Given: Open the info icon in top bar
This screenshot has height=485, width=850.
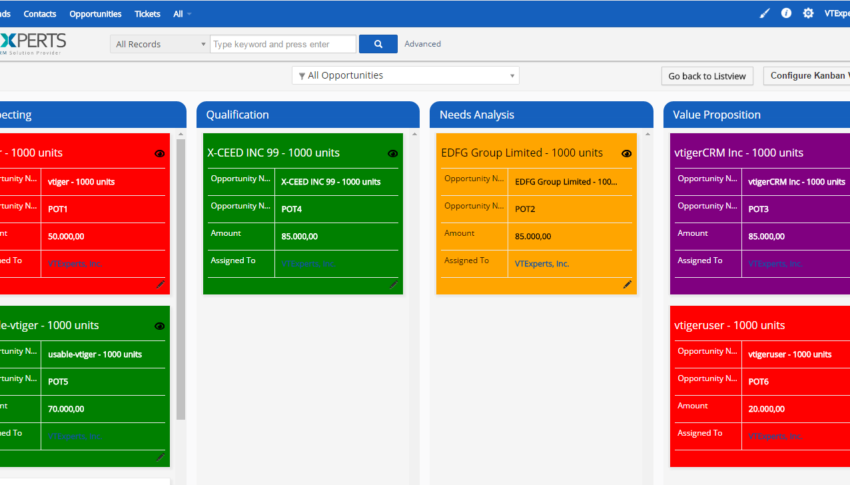Looking at the screenshot, I should pos(786,14).
